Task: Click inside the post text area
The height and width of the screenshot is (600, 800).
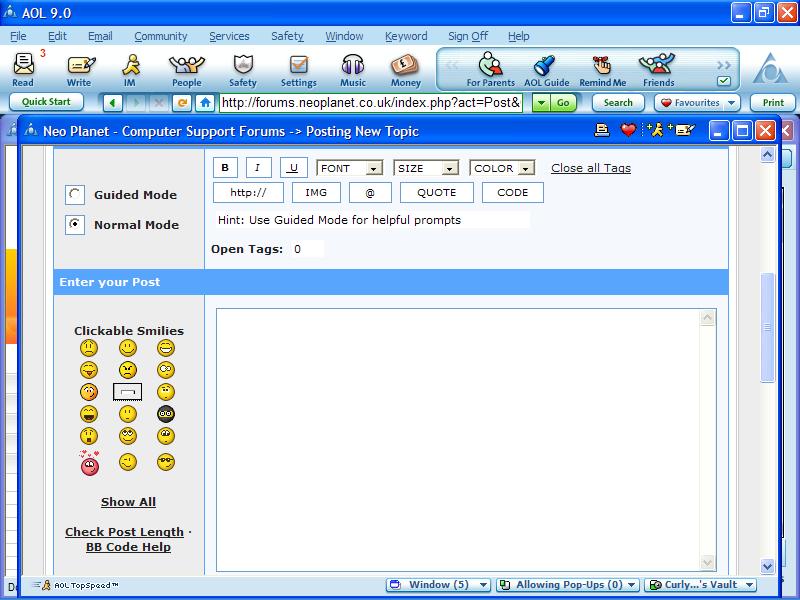Action: tap(459, 440)
